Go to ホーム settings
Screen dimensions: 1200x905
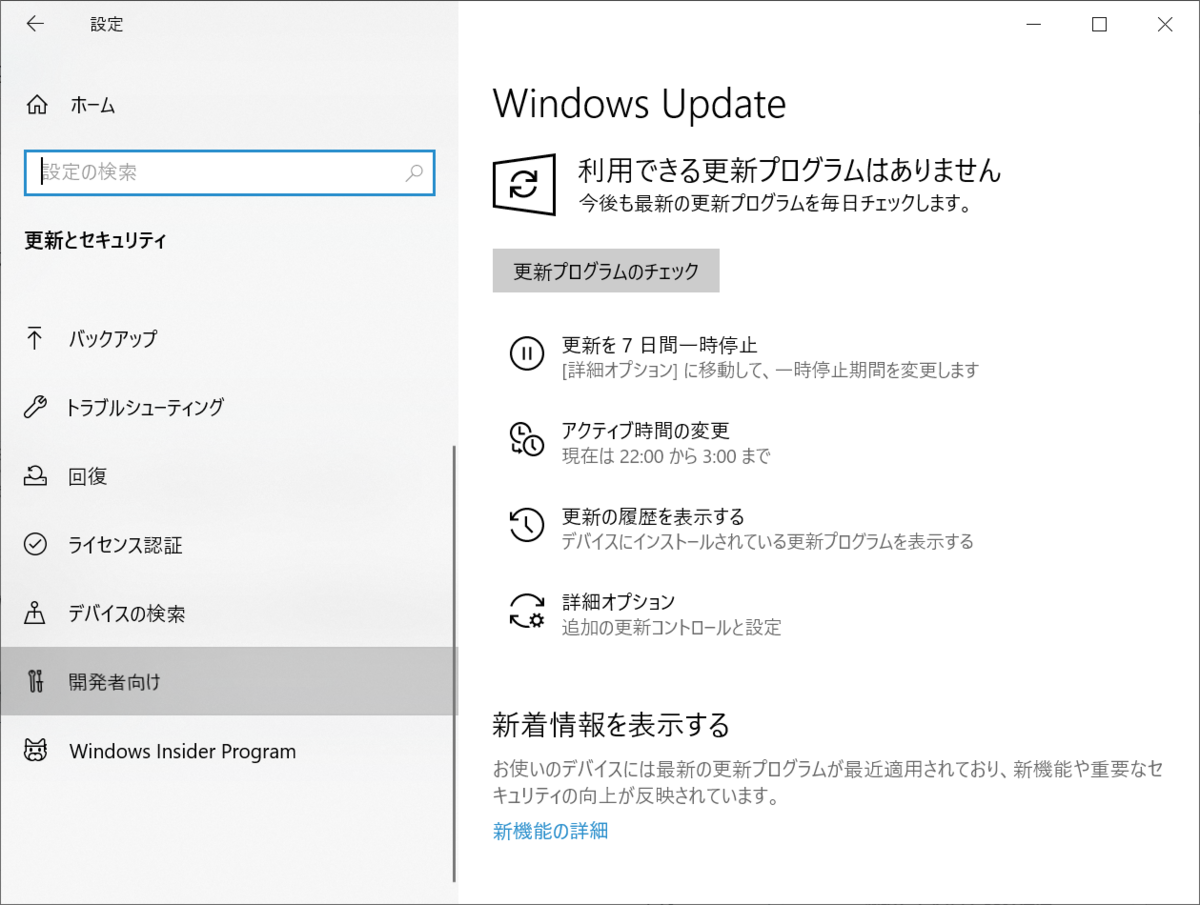point(228,105)
